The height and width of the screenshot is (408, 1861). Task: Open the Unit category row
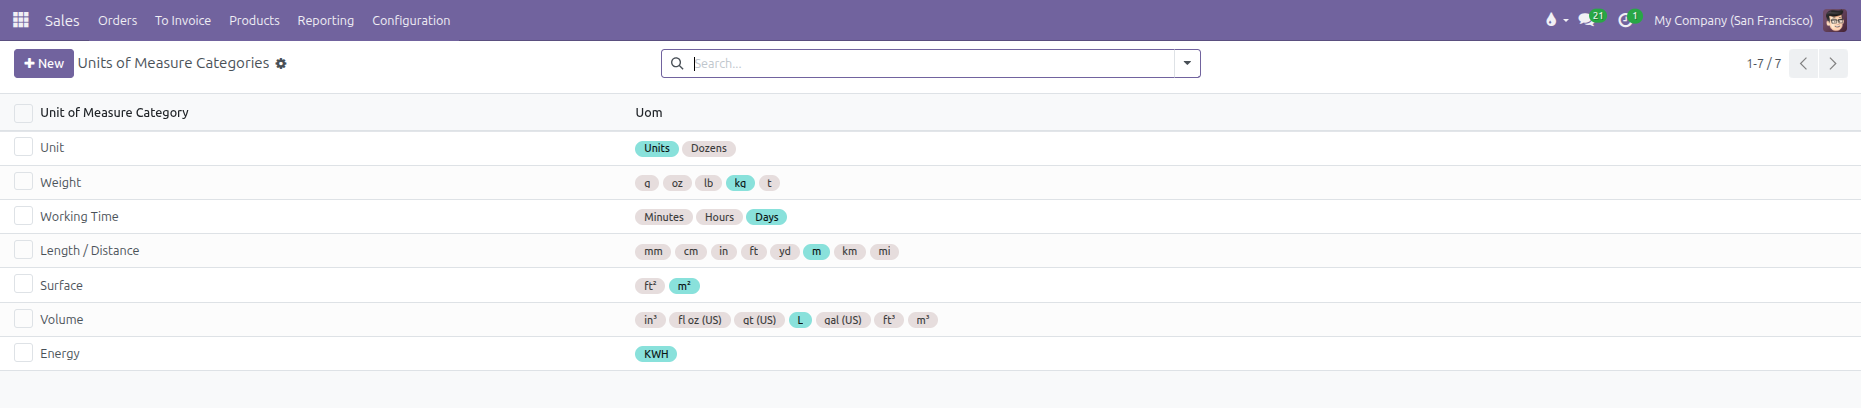pos(930,148)
